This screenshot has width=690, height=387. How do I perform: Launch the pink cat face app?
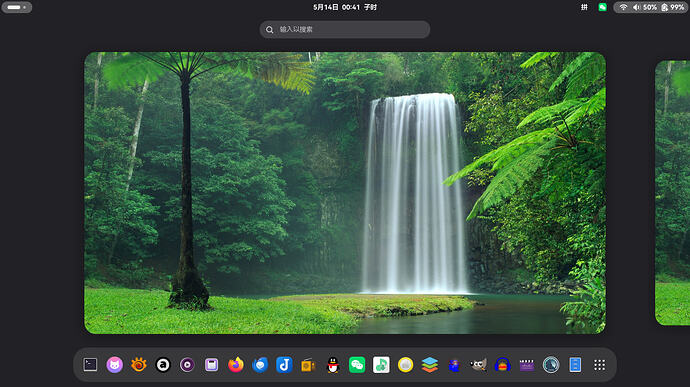[114, 365]
